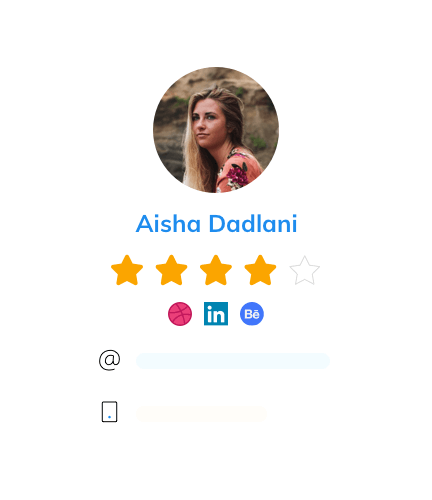Open the Aisha Dadlani name link
The image size is (432, 500).
click(x=216, y=223)
